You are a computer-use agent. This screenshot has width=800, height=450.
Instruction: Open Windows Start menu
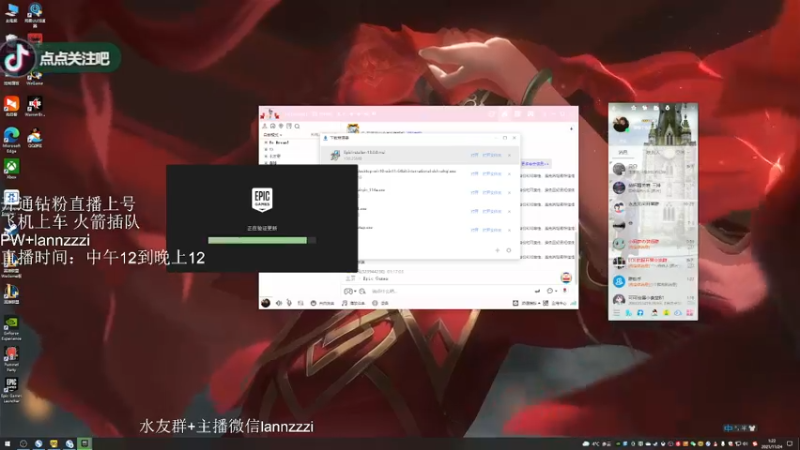point(7,444)
